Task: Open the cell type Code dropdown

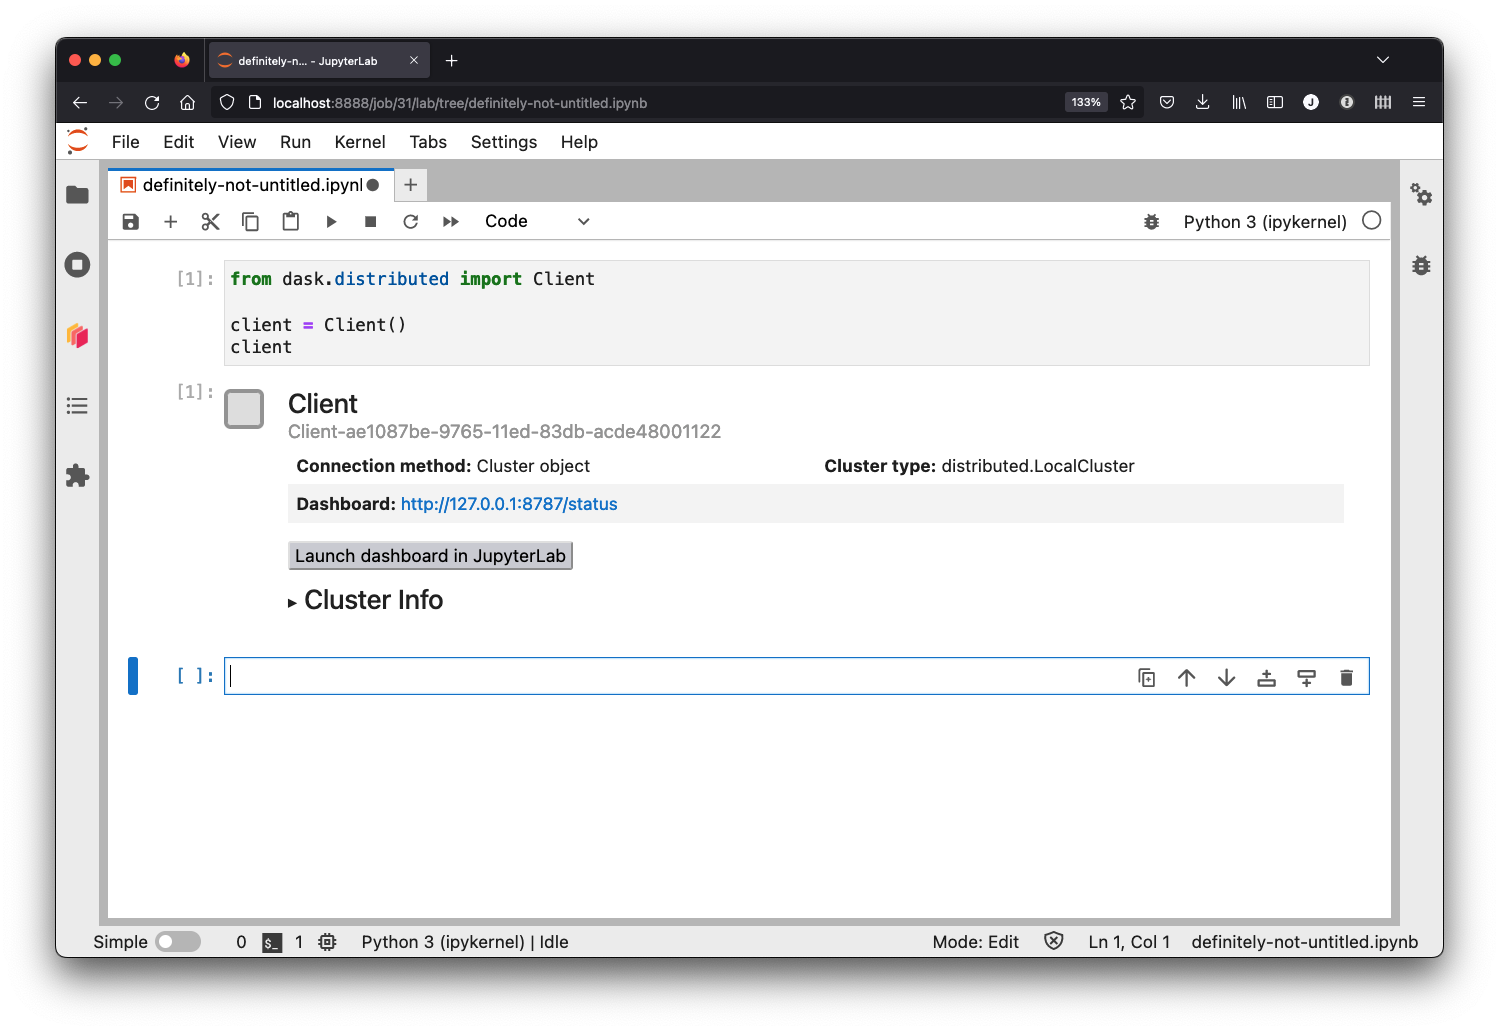Action: [x=537, y=222]
